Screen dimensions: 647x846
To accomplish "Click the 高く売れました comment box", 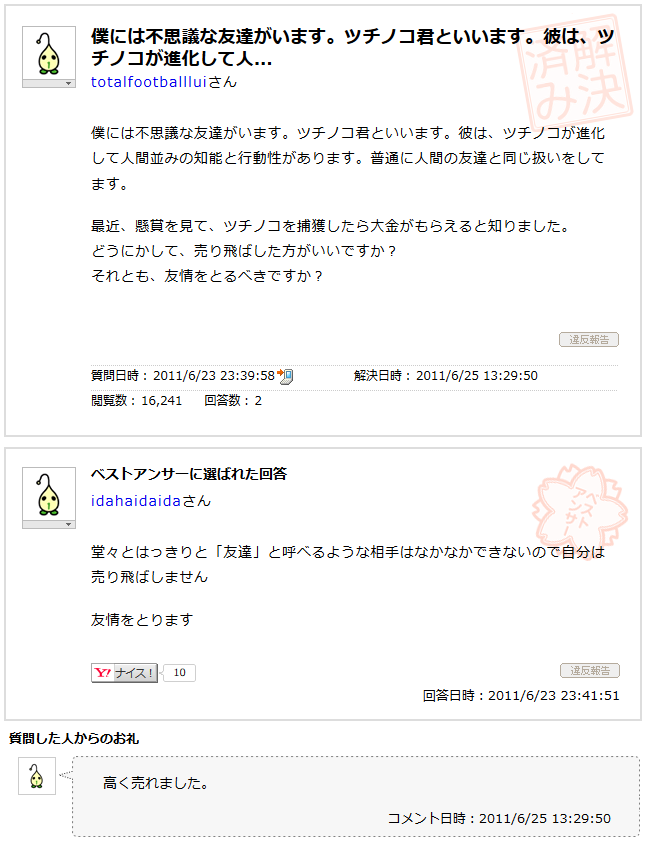I will pos(356,796).
